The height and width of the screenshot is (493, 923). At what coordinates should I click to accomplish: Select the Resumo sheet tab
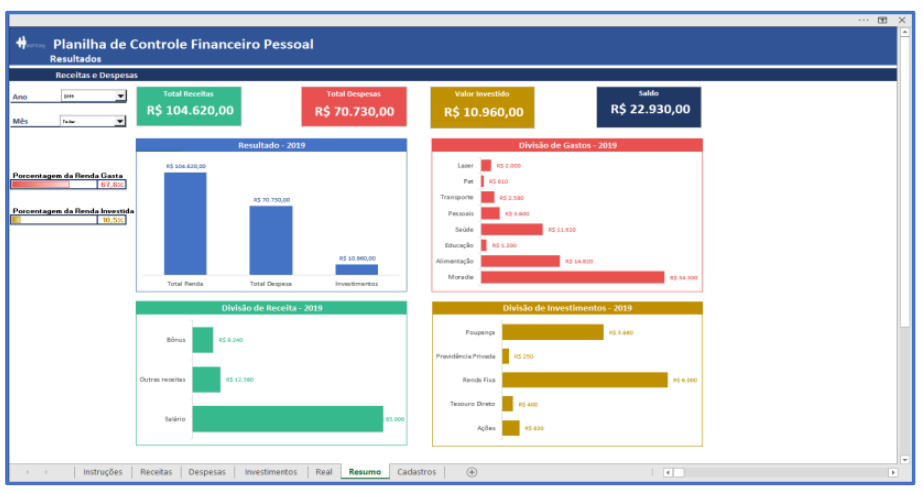(365, 472)
